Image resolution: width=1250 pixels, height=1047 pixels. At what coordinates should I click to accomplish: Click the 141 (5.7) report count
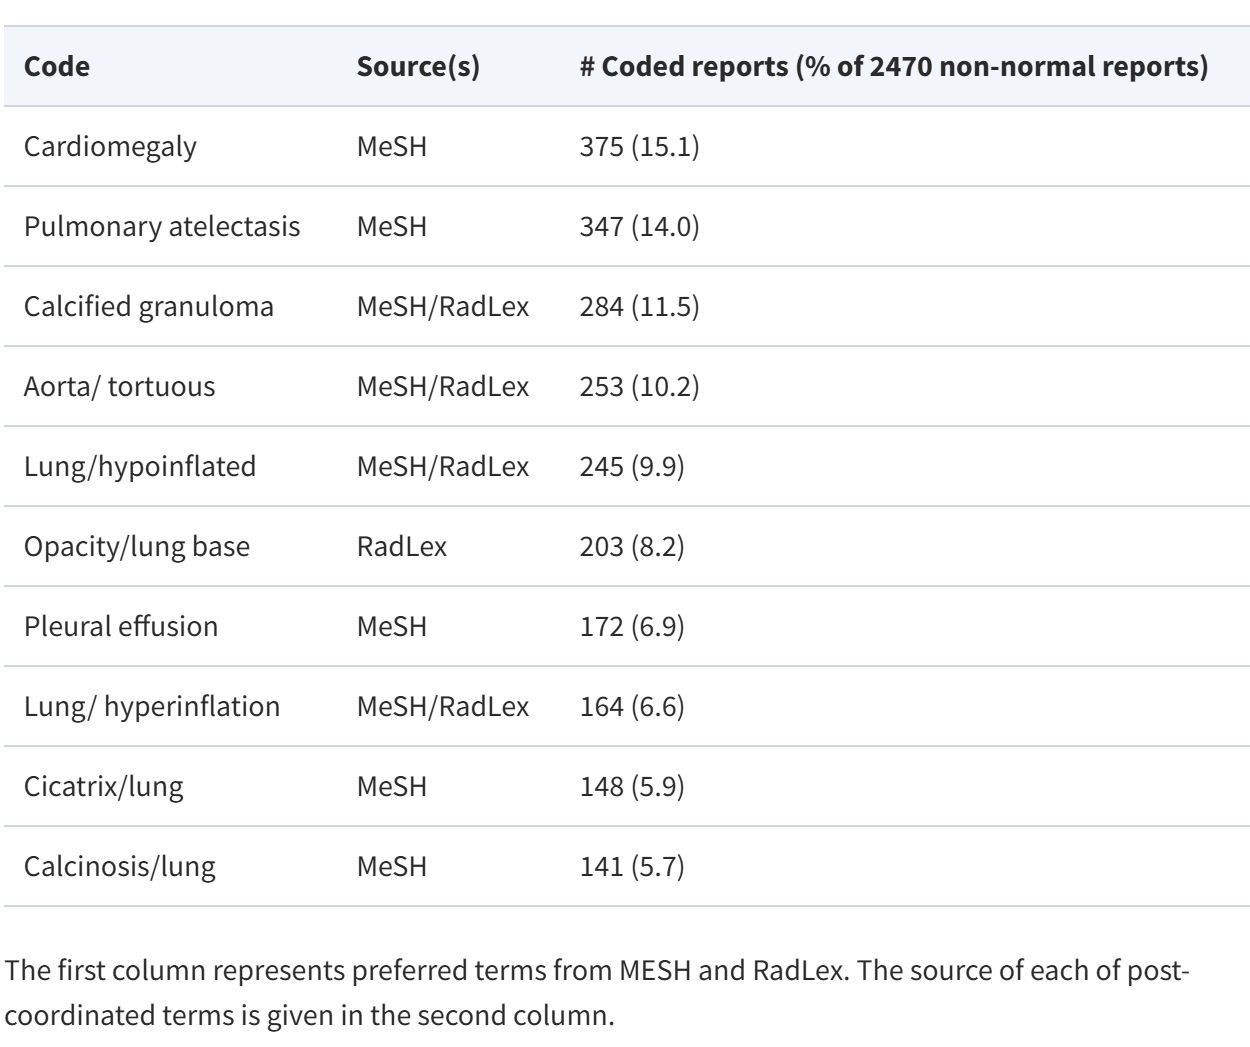tap(632, 867)
